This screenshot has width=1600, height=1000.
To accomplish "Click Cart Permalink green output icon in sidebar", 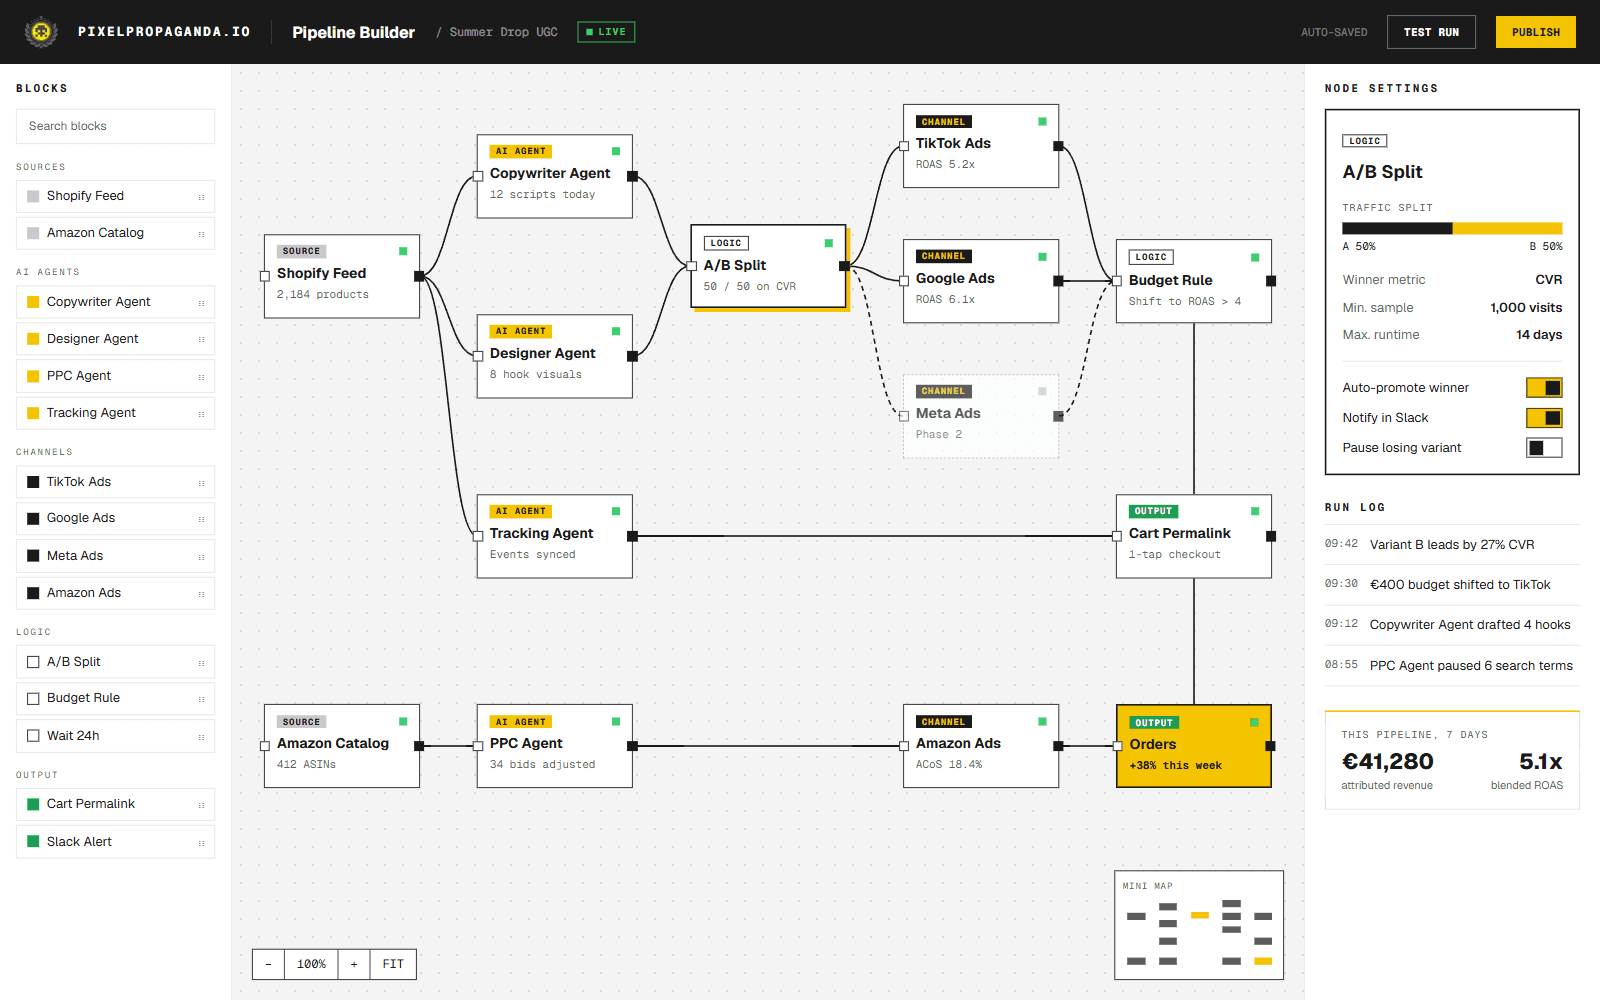I will (x=33, y=804).
